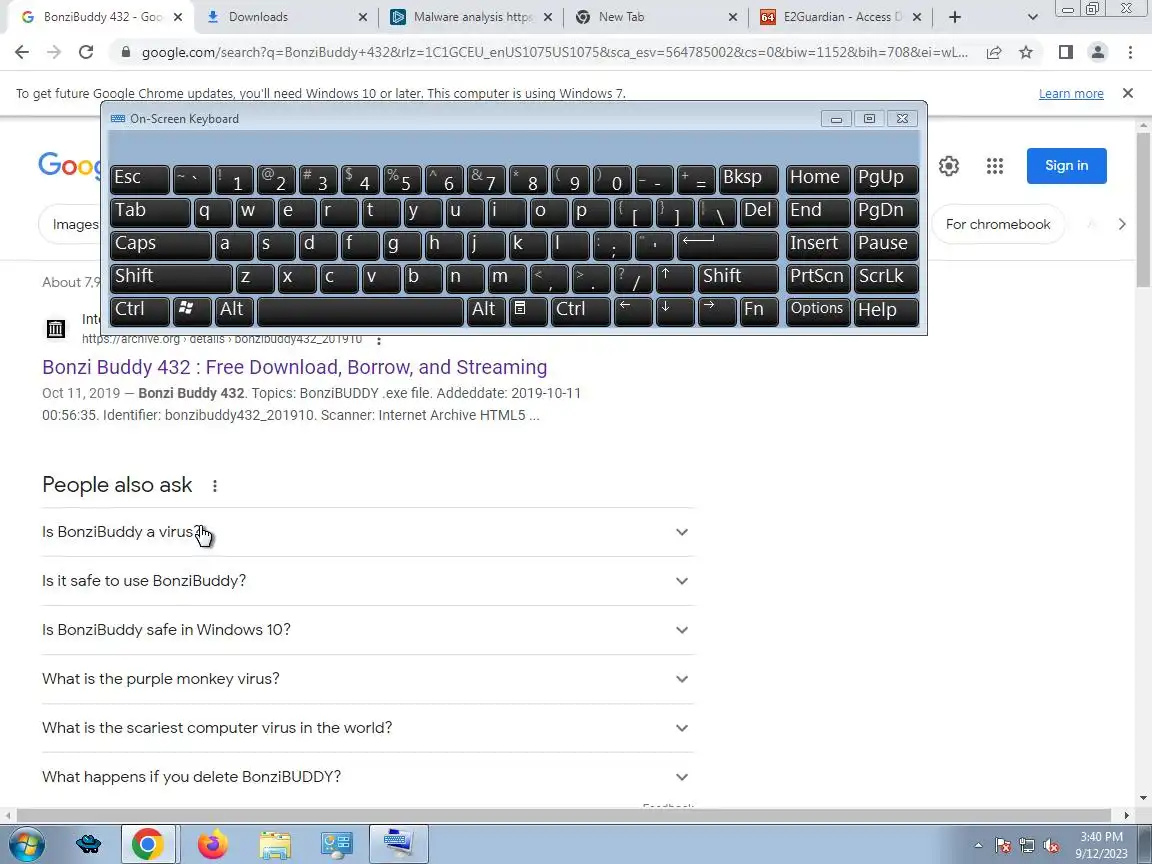Viewport: 1152px width, 864px height.
Task: Click the address bar URL
Action: (x=554, y=52)
